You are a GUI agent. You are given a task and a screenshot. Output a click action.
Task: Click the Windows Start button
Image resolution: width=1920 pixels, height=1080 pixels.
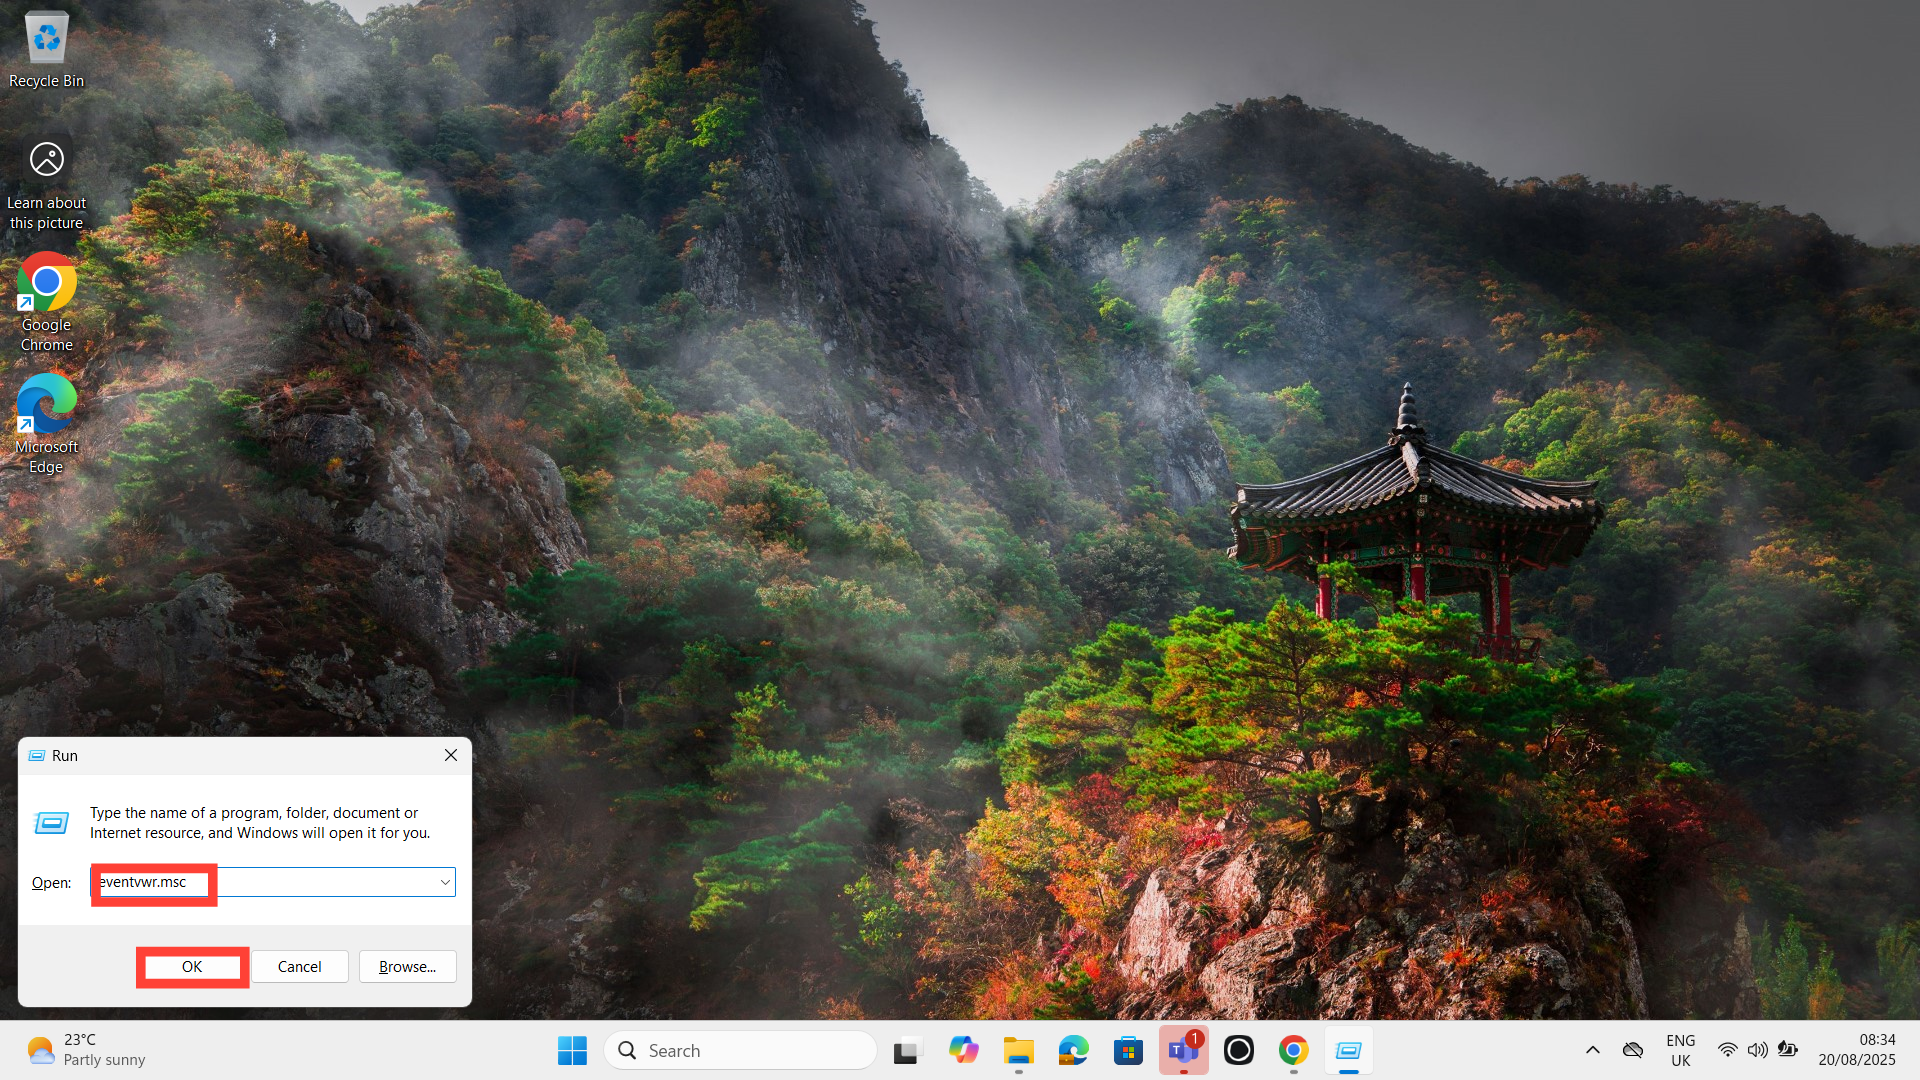point(572,1050)
